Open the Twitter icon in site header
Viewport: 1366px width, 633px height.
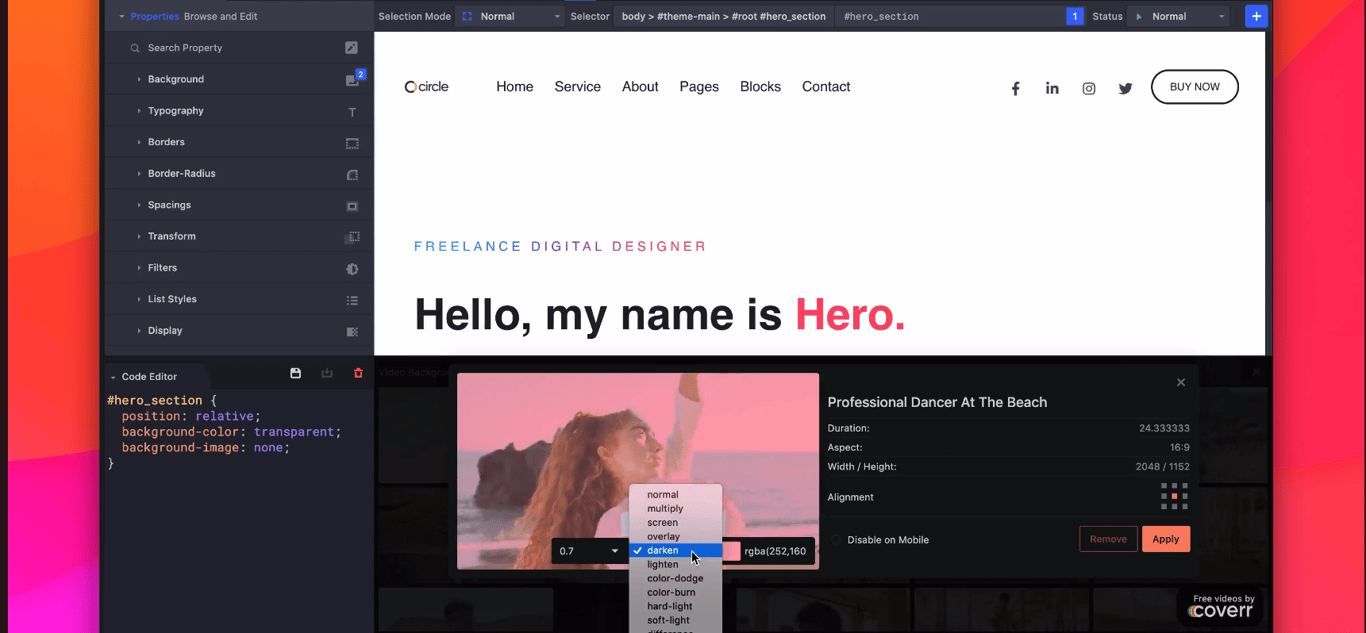(1125, 88)
